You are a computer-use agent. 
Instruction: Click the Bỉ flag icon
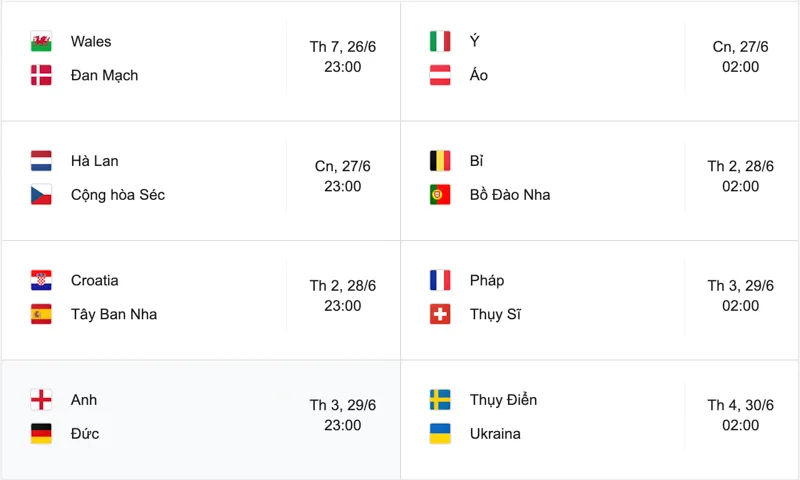click(x=440, y=161)
